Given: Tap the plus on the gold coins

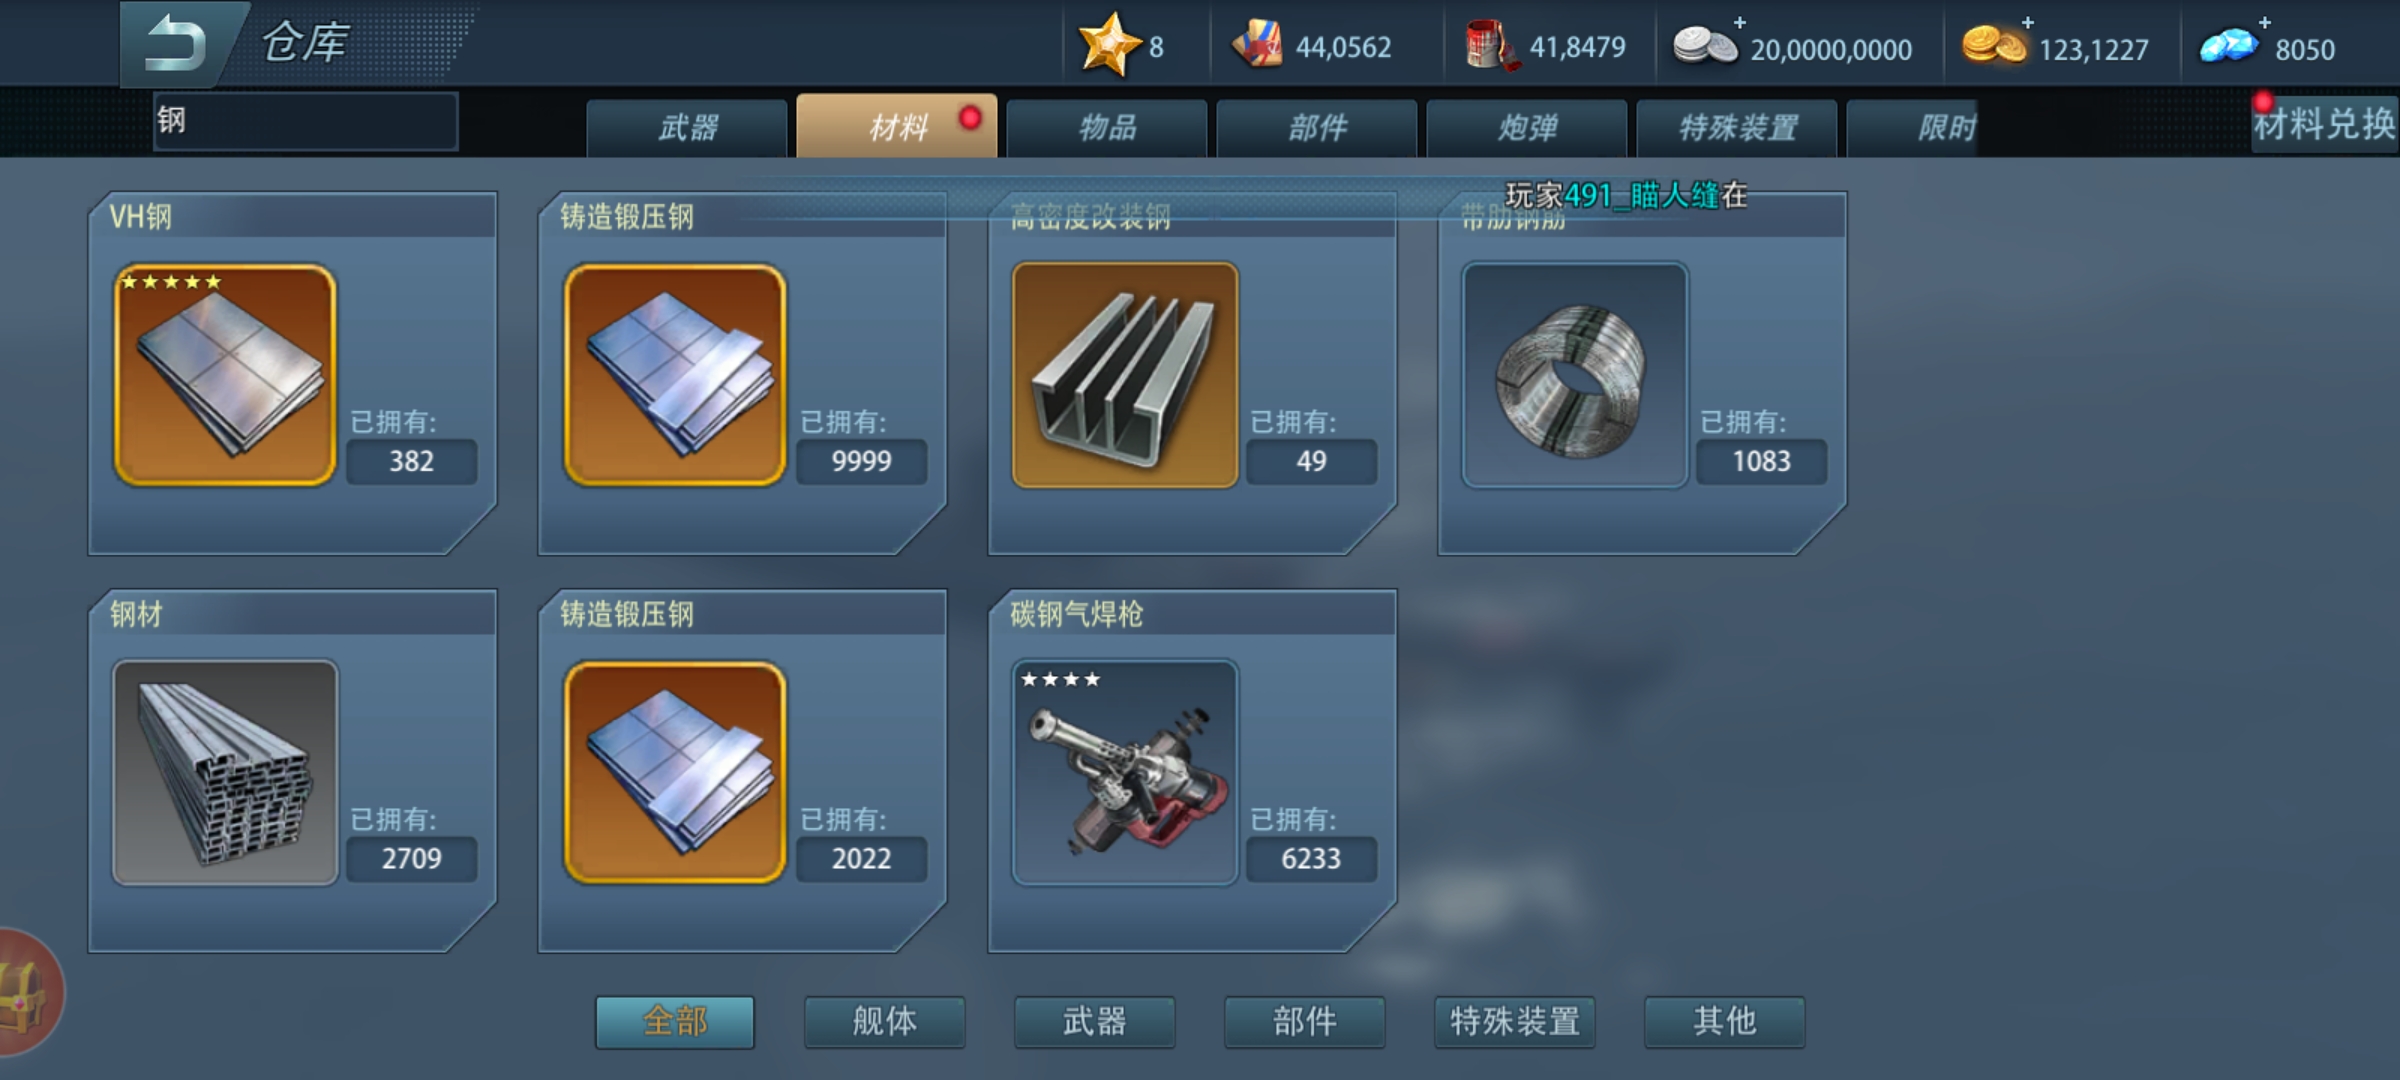Looking at the screenshot, I should pyautogui.click(x=2027, y=22).
